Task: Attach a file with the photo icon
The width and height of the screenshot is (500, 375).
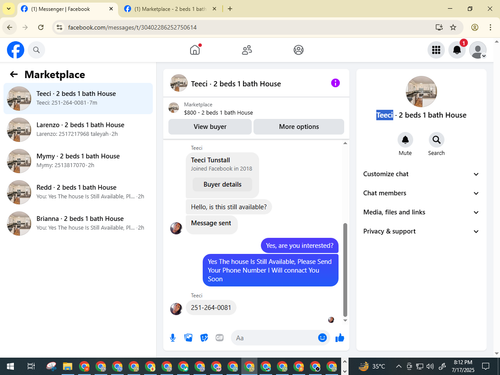Action: point(188,338)
